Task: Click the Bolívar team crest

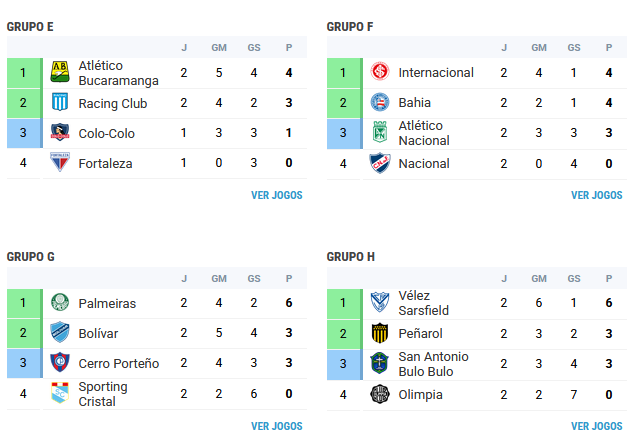Action: click(60, 332)
